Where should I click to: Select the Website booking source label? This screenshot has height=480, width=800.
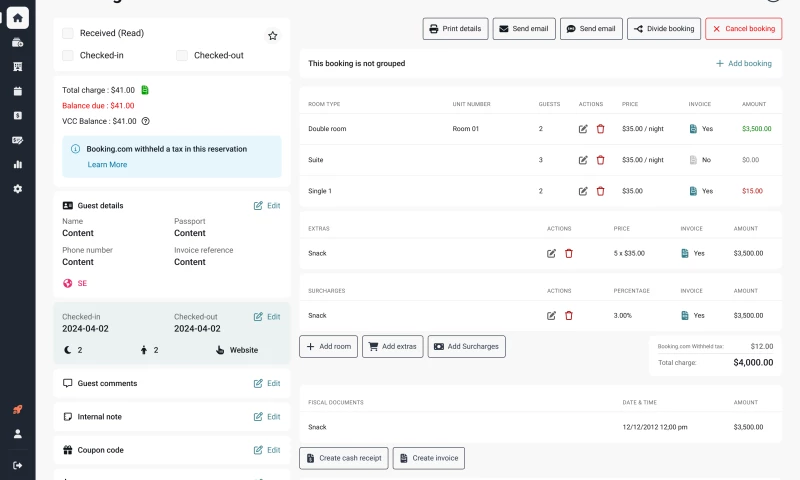(x=243, y=350)
